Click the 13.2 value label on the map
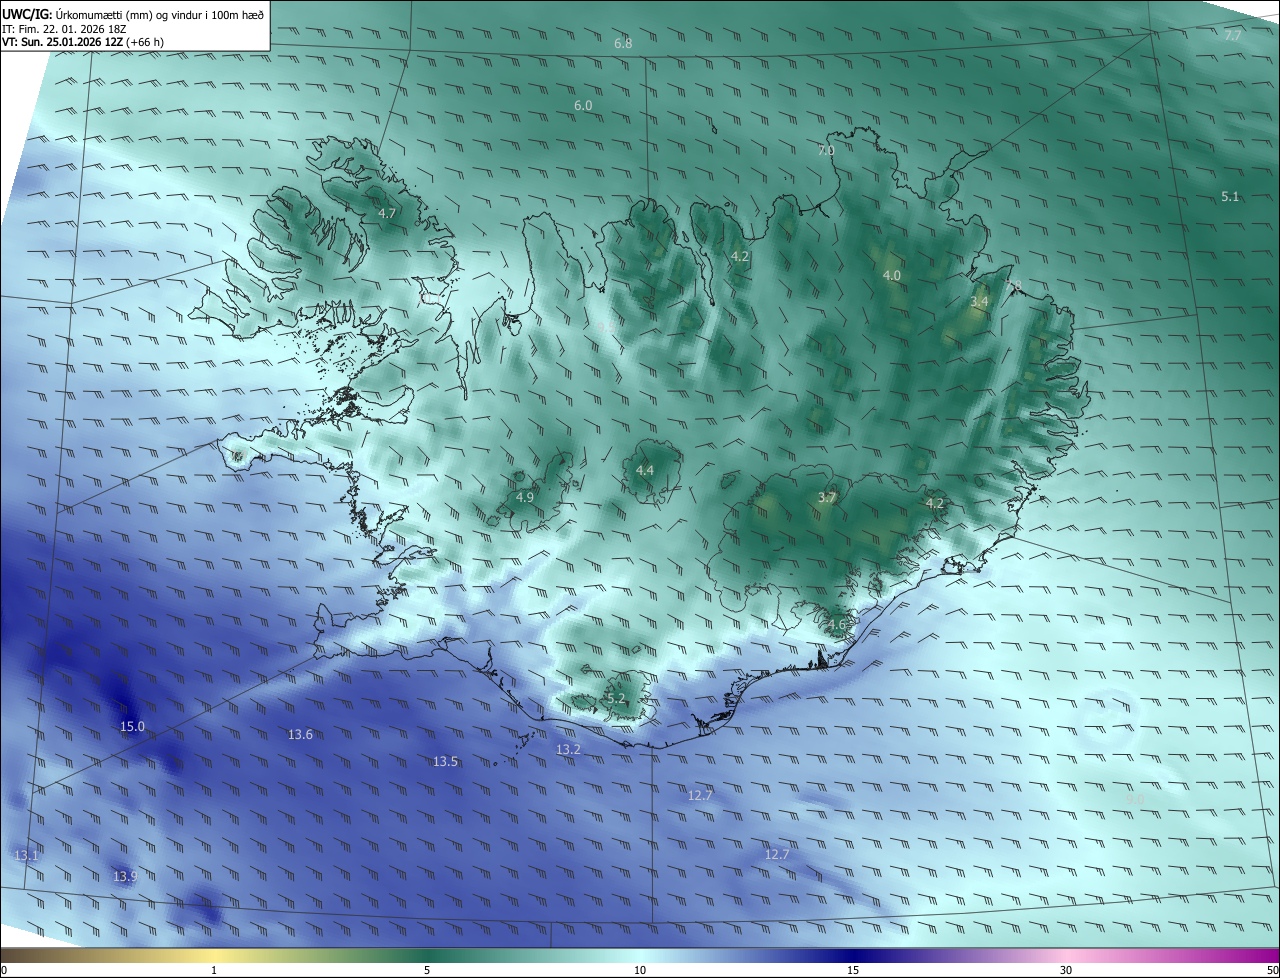 (x=568, y=749)
